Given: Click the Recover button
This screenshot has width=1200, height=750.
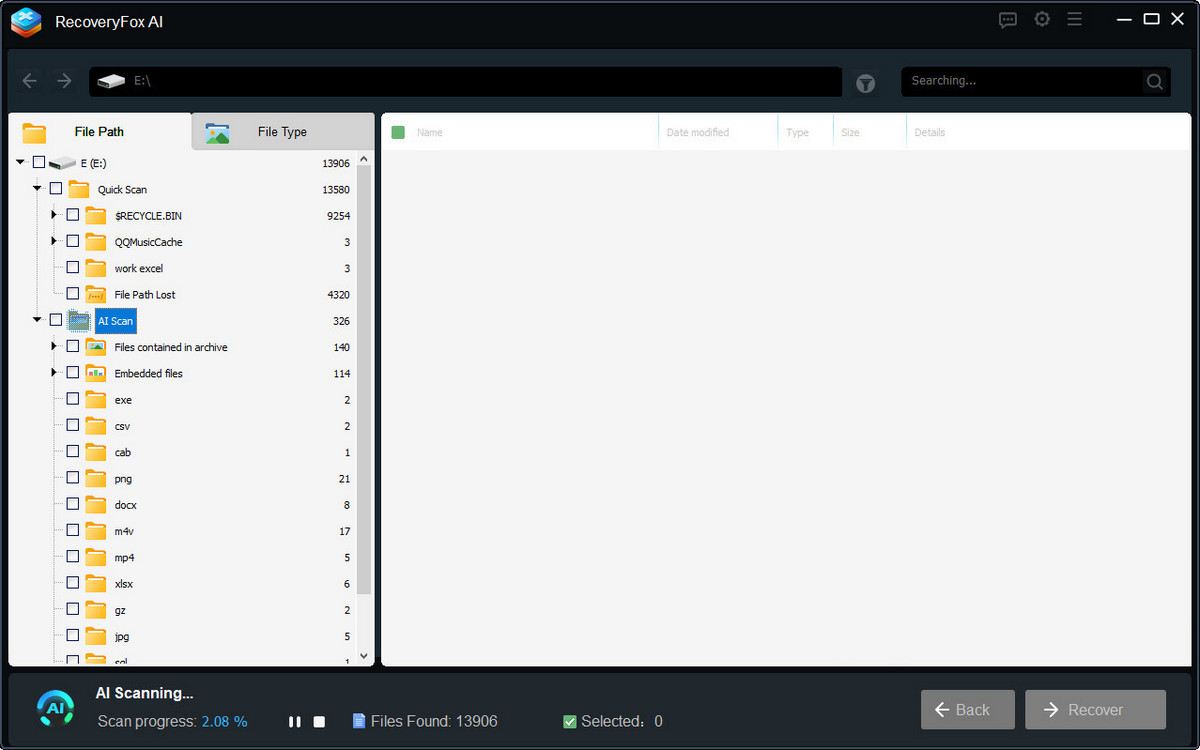Looking at the screenshot, I should [x=1095, y=709].
